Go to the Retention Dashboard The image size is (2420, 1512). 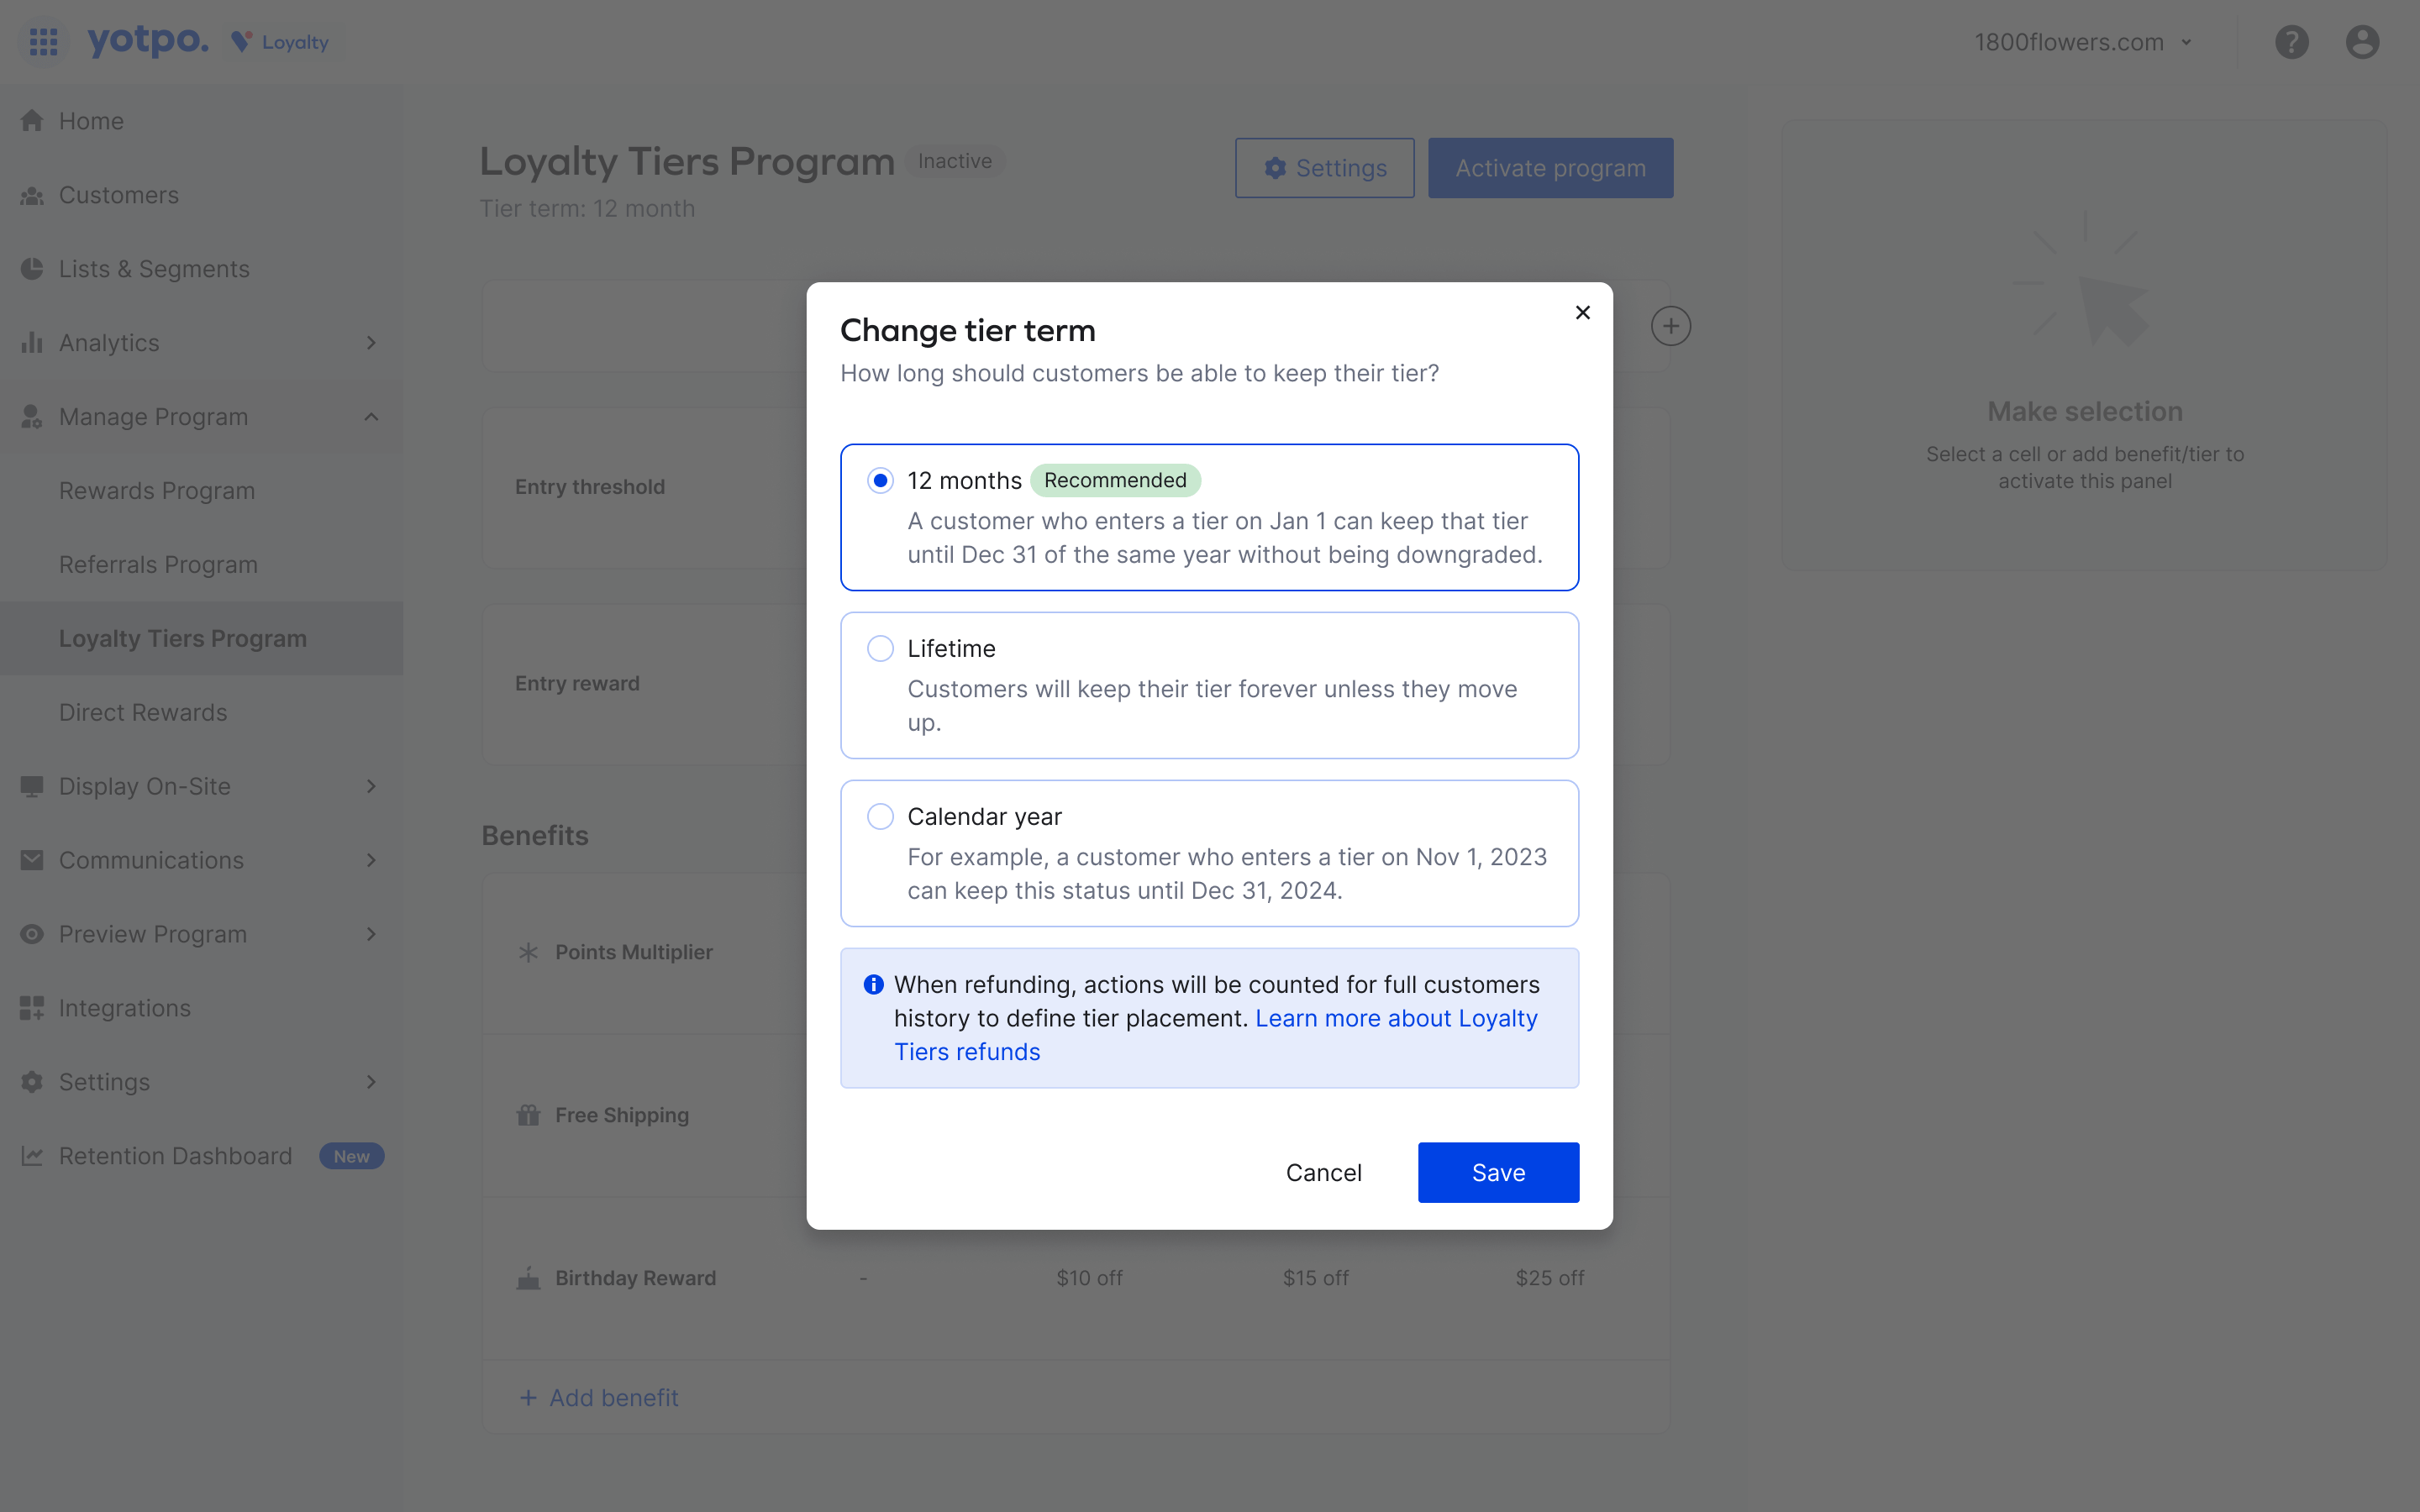tap(175, 1156)
